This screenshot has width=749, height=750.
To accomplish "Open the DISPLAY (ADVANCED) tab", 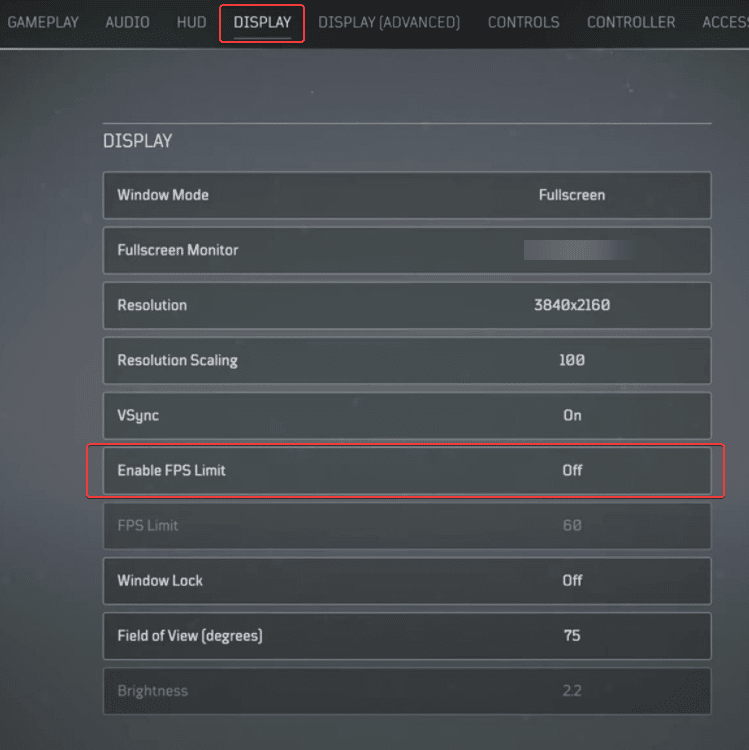I will point(389,22).
